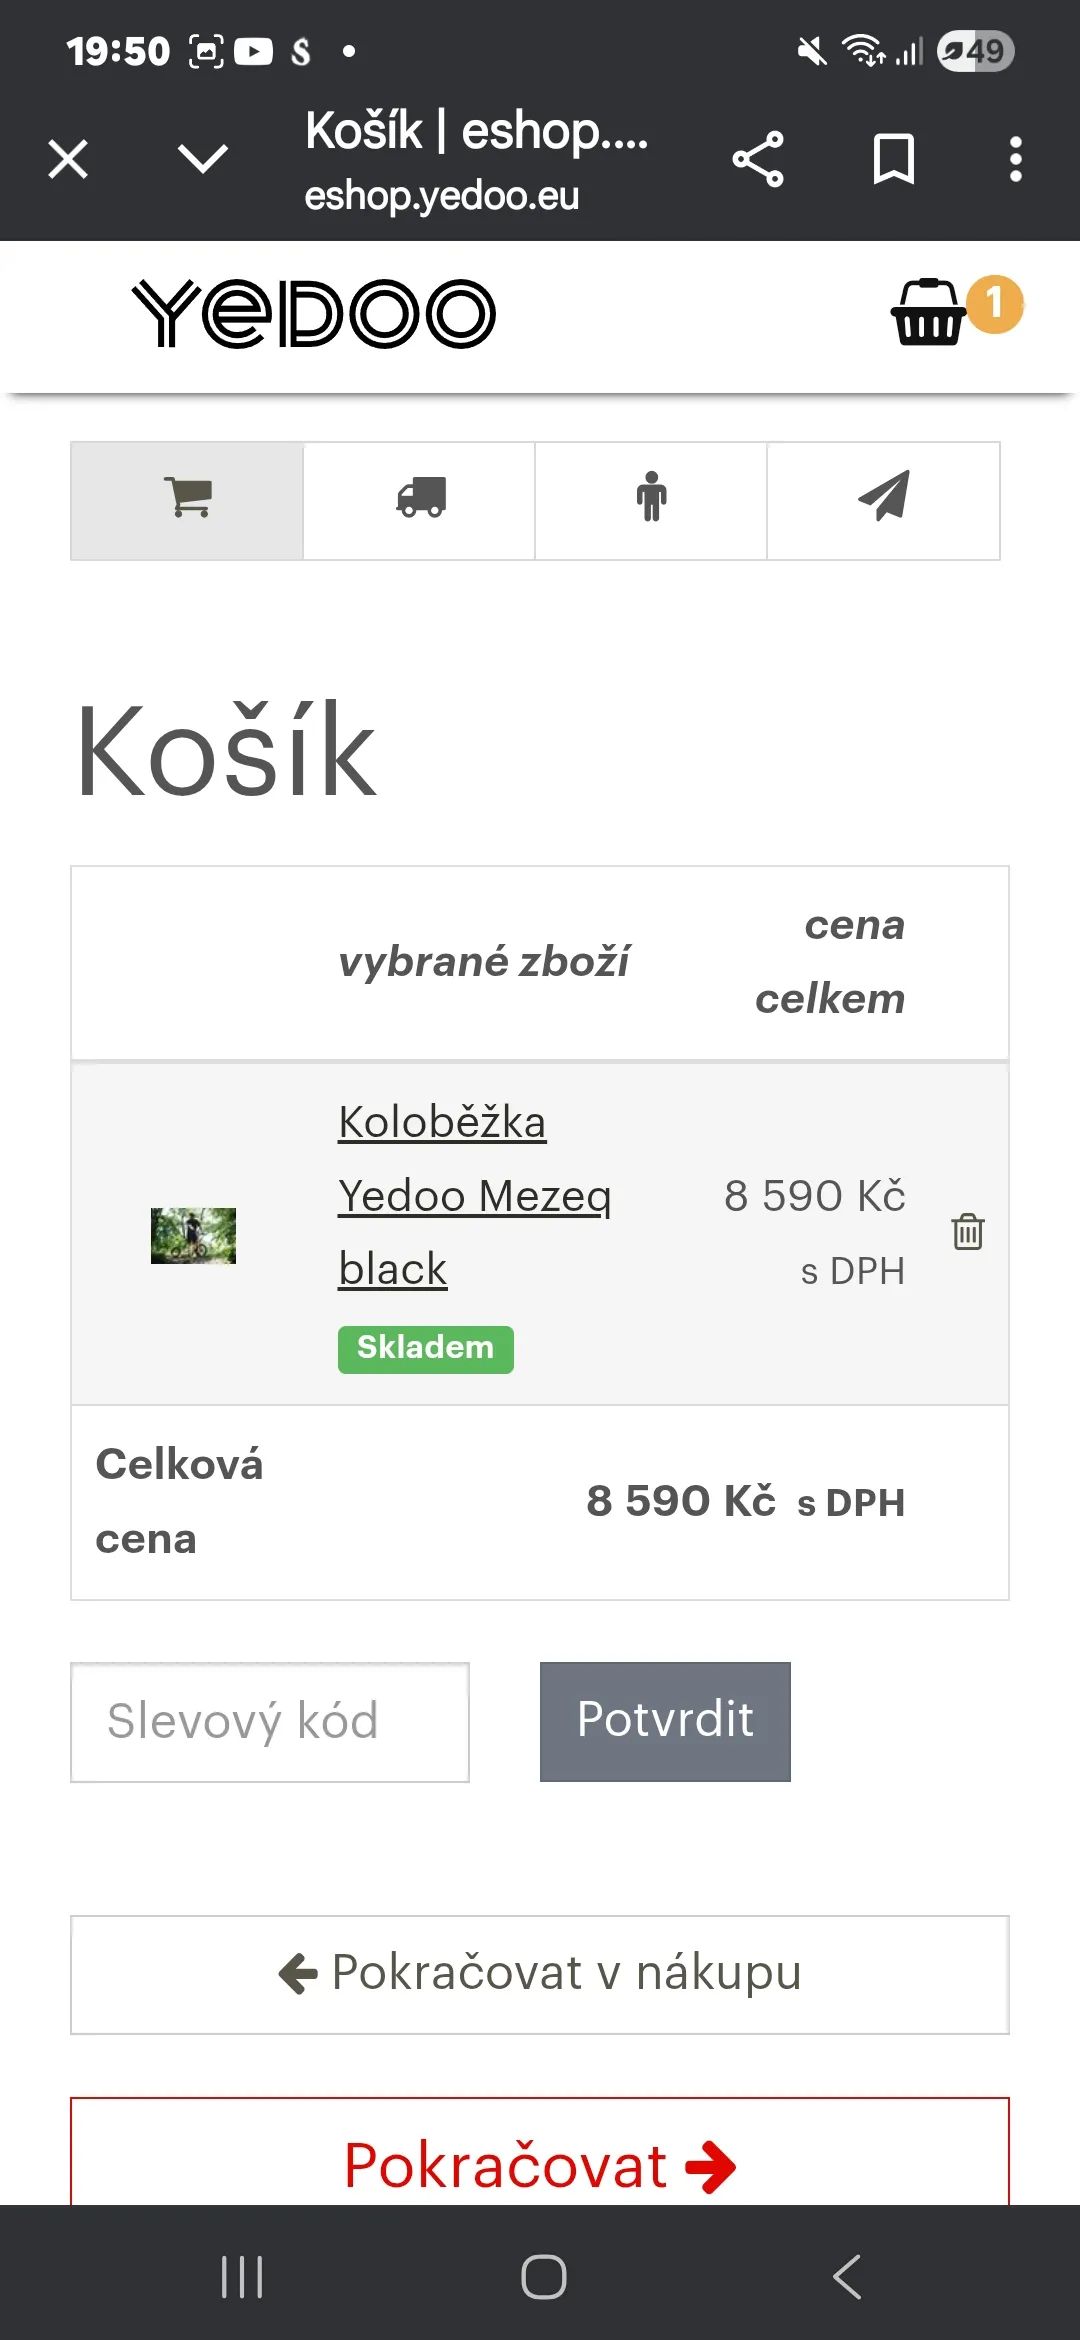Switch to the delivery truck step

420,500
